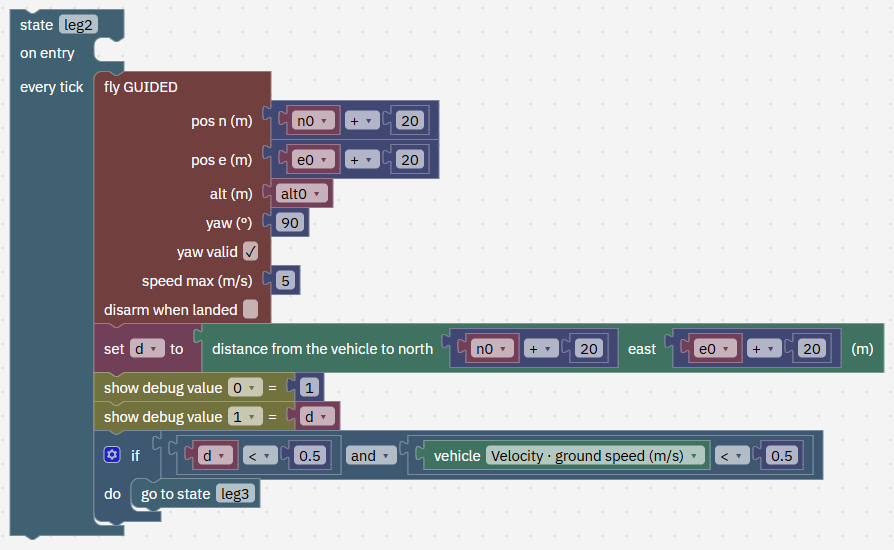894x550 pixels.
Task: Open the e0 variable dropdown in pos e
Action: [312, 160]
